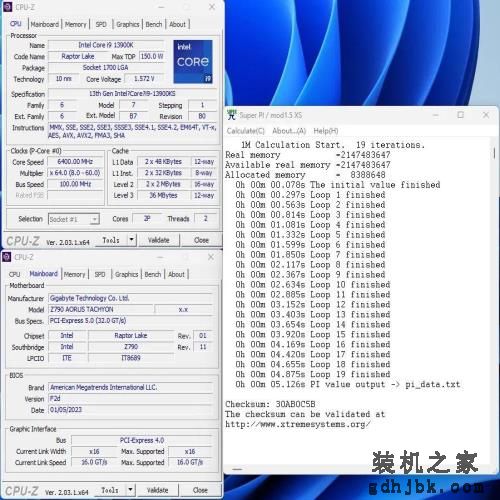Viewport: 500px width, 500px height.
Task: Close the lower CPU-Z Mainboard window with X
Action: coord(211,257)
